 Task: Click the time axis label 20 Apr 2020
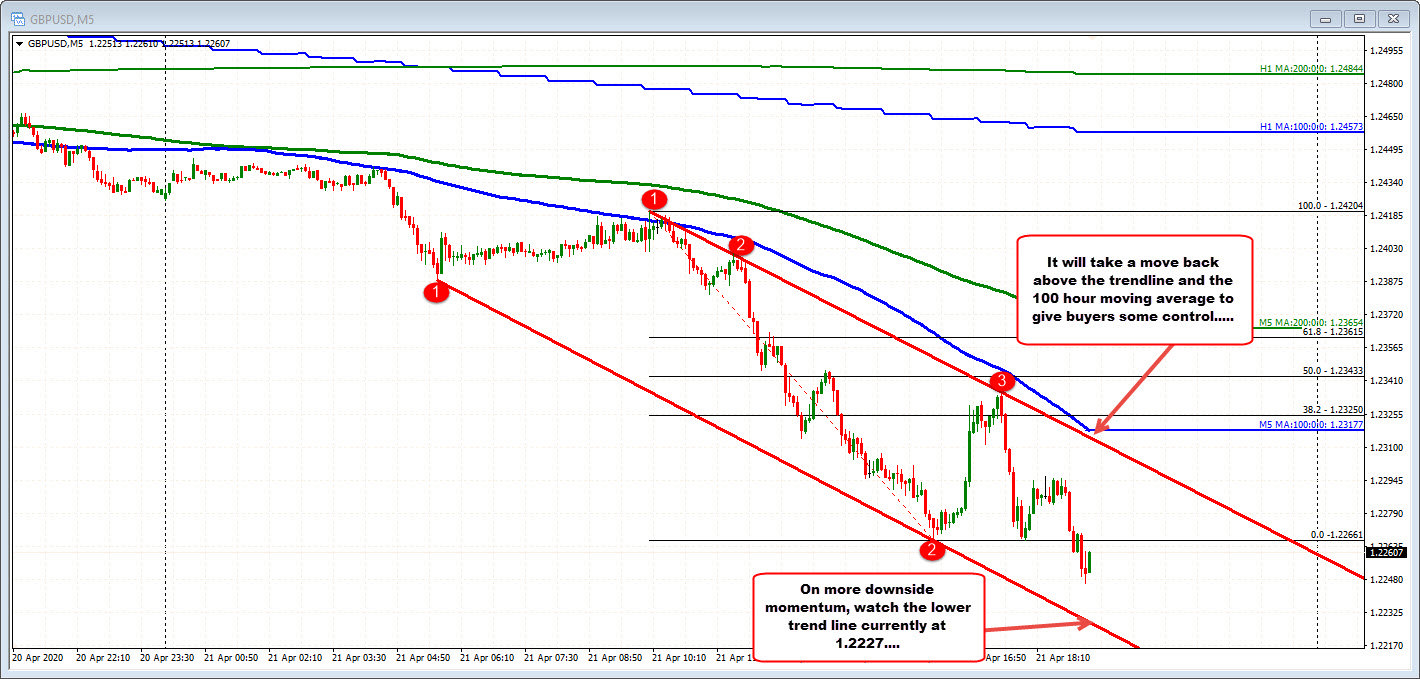point(37,659)
